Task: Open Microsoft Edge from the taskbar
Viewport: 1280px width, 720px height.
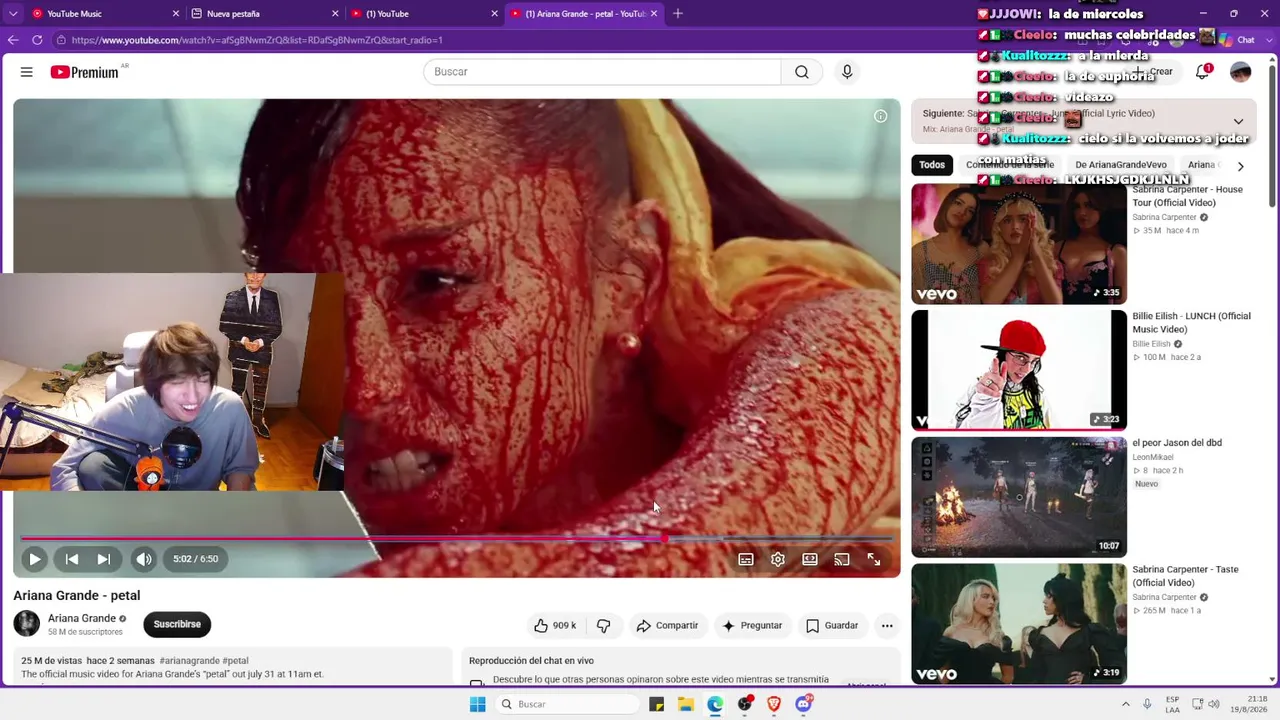Action: [x=715, y=704]
